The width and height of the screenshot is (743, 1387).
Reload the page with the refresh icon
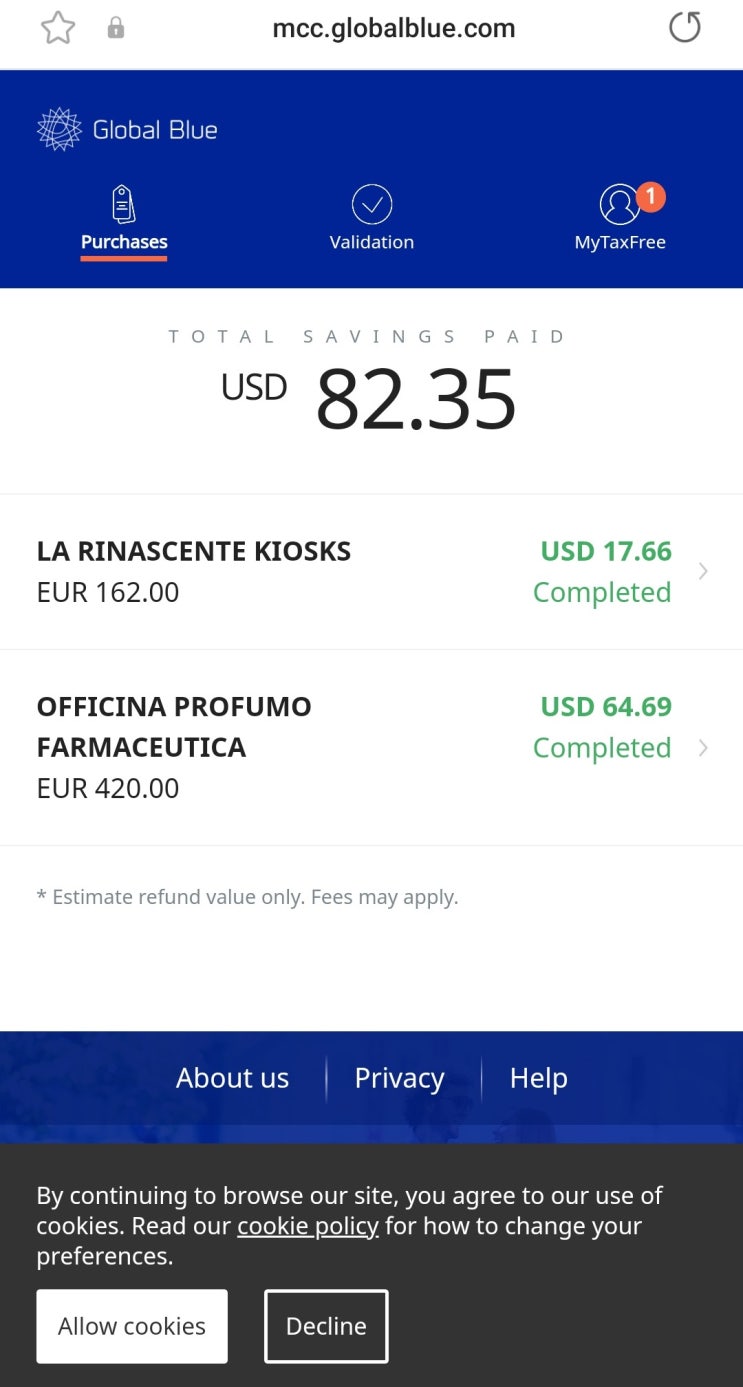tap(685, 28)
